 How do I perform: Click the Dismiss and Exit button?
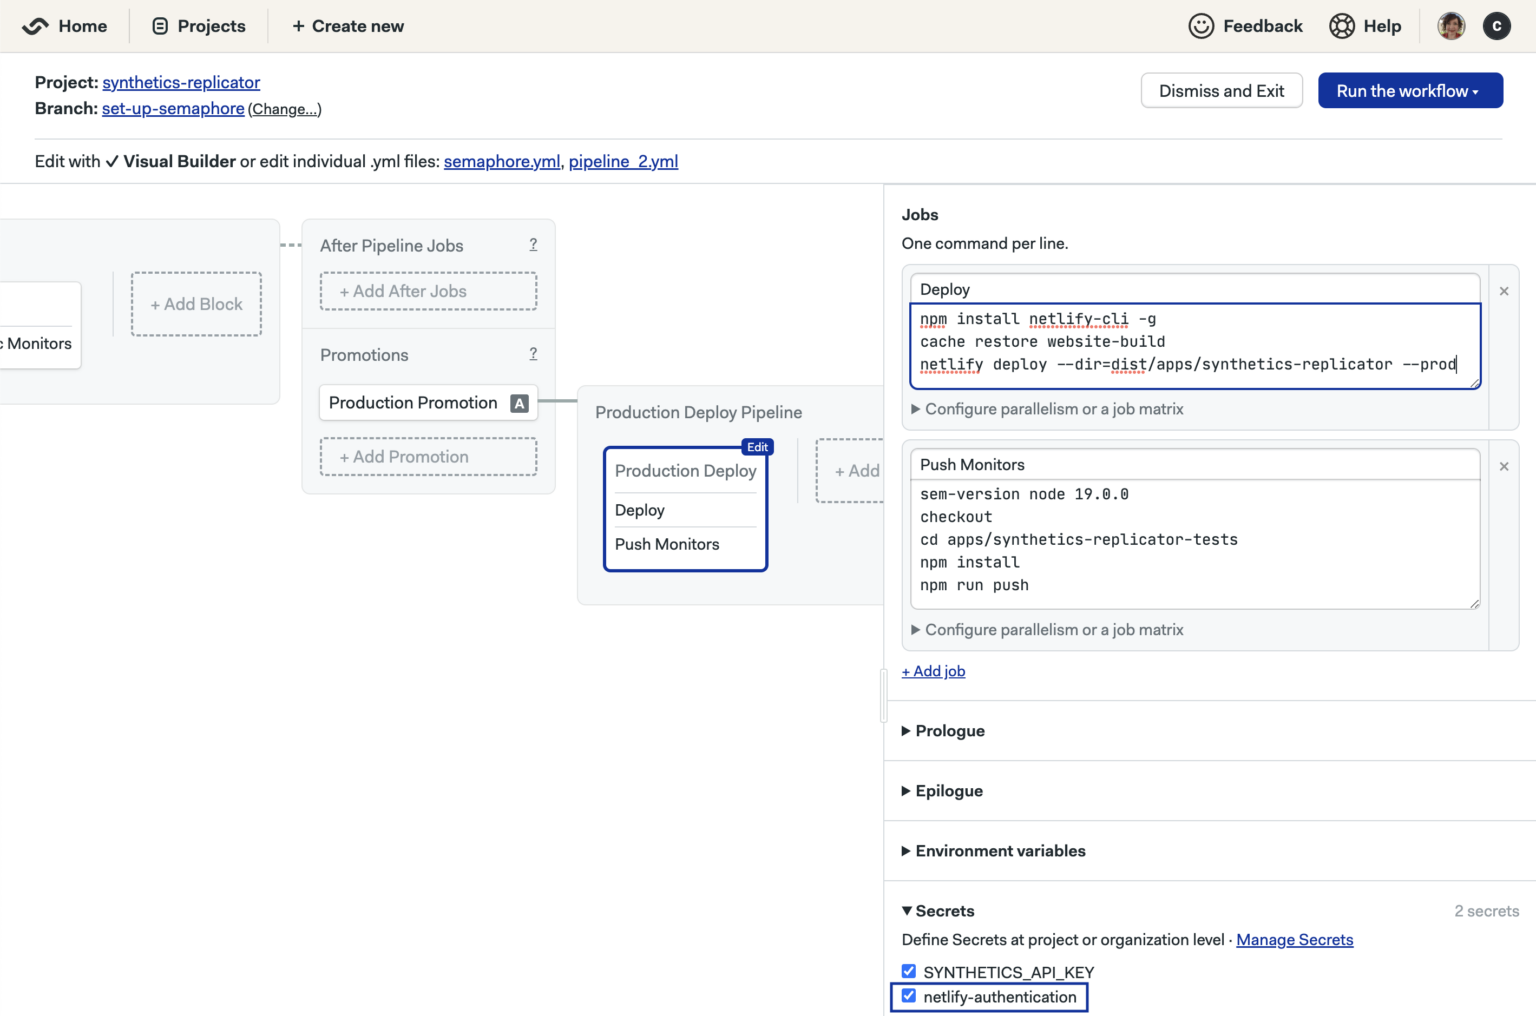coord(1221,90)
